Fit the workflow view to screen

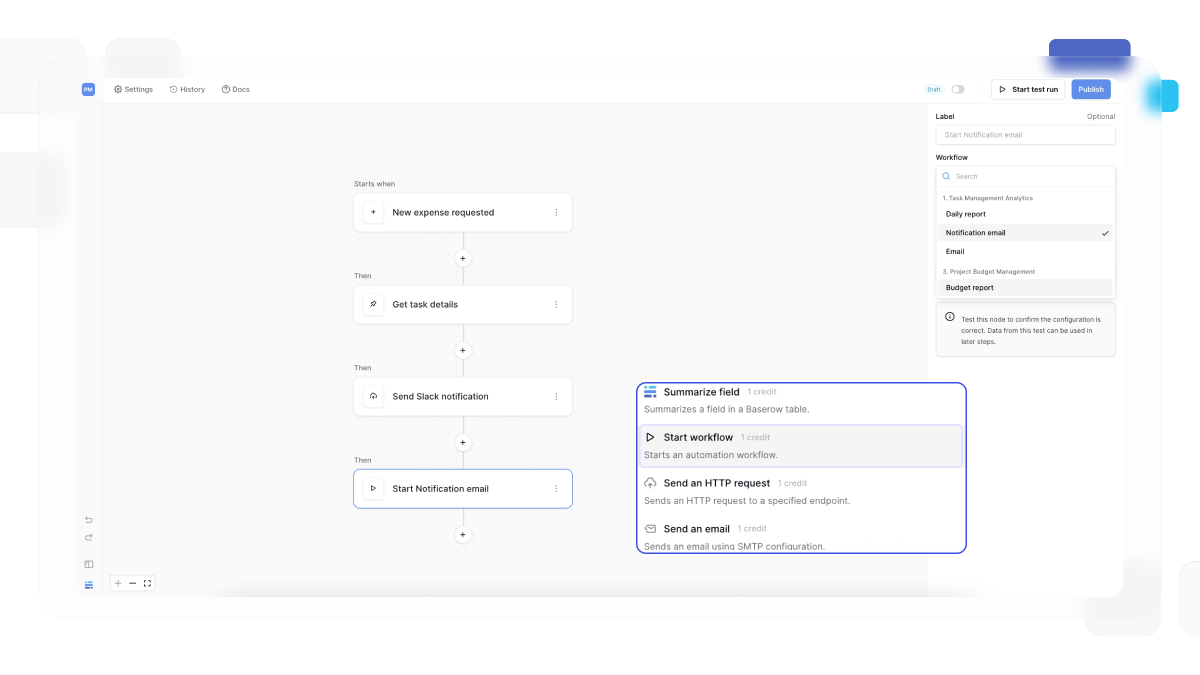coord(147,583)
